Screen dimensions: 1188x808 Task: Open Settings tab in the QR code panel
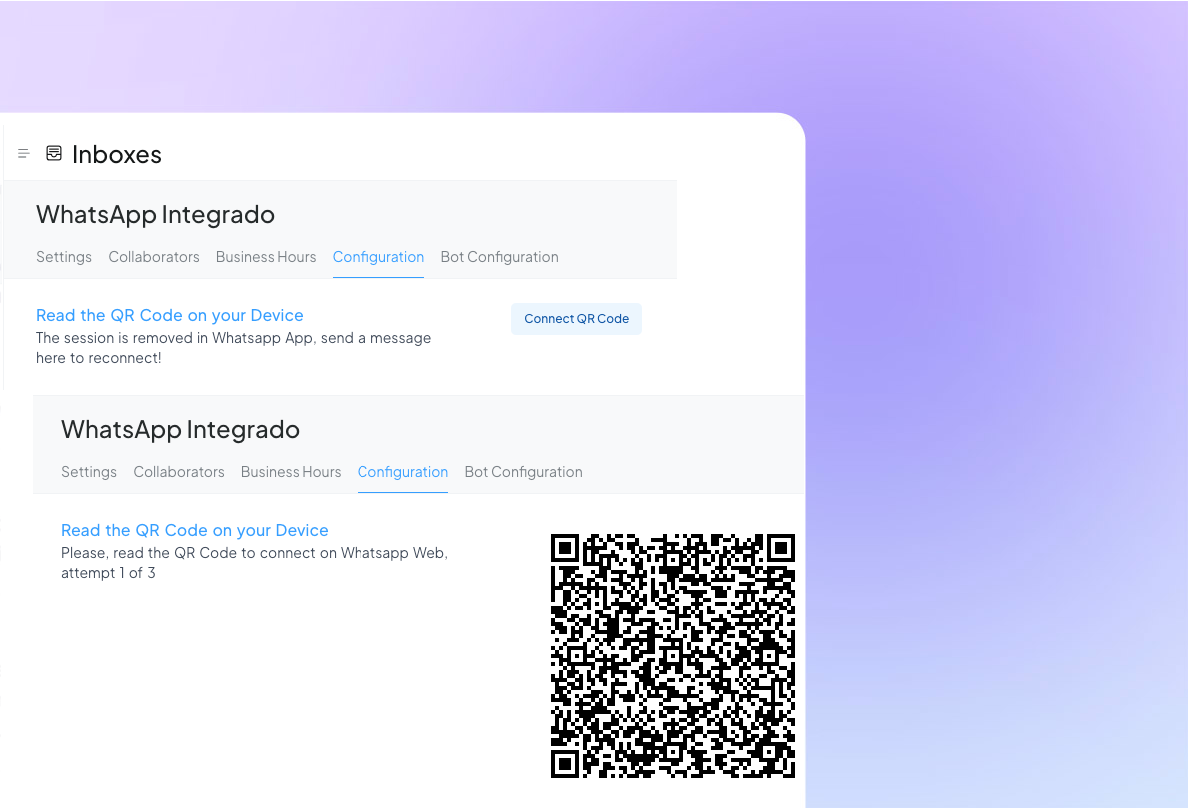point(89,472)
